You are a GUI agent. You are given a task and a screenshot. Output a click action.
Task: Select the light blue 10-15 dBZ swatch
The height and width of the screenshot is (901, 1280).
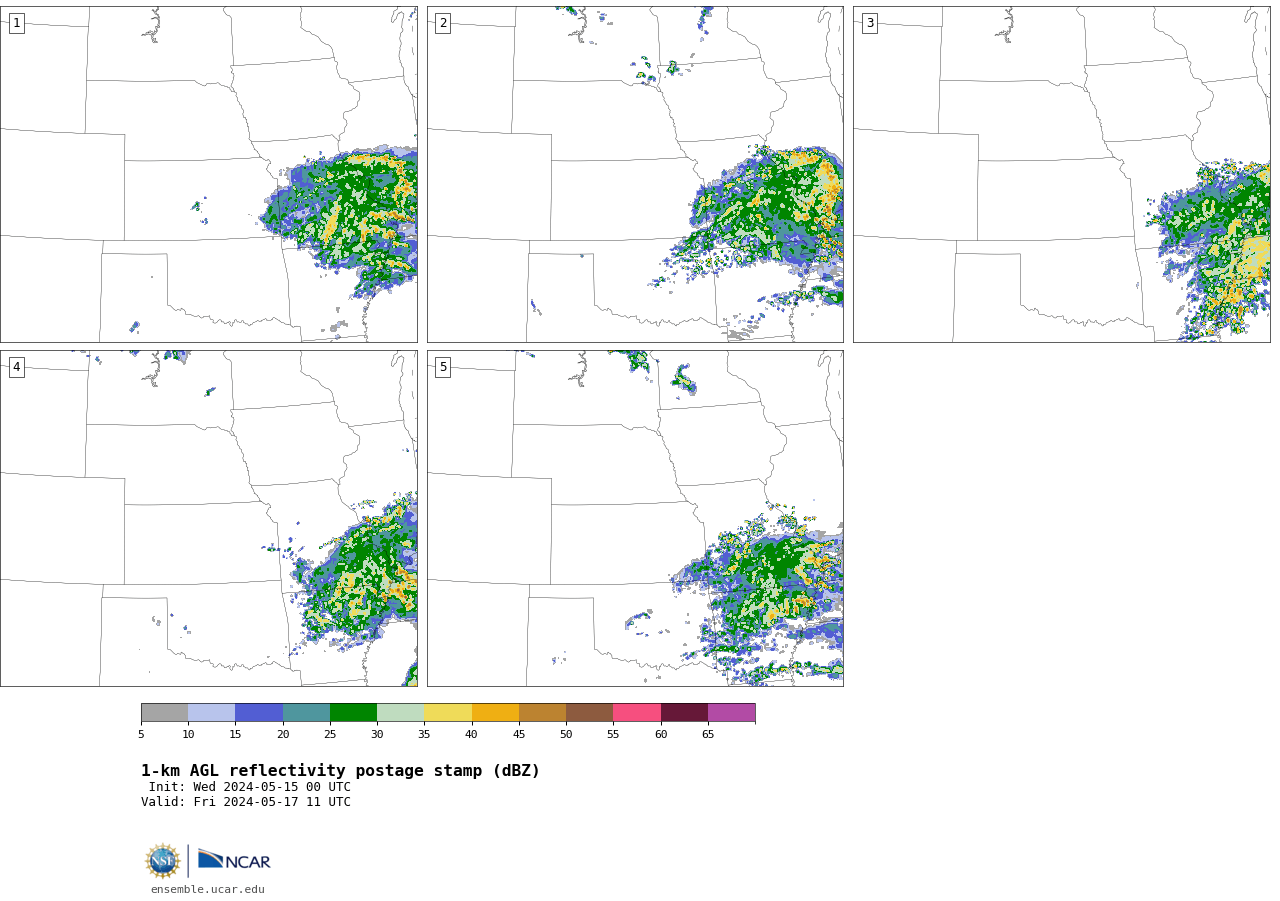point(212,712)
